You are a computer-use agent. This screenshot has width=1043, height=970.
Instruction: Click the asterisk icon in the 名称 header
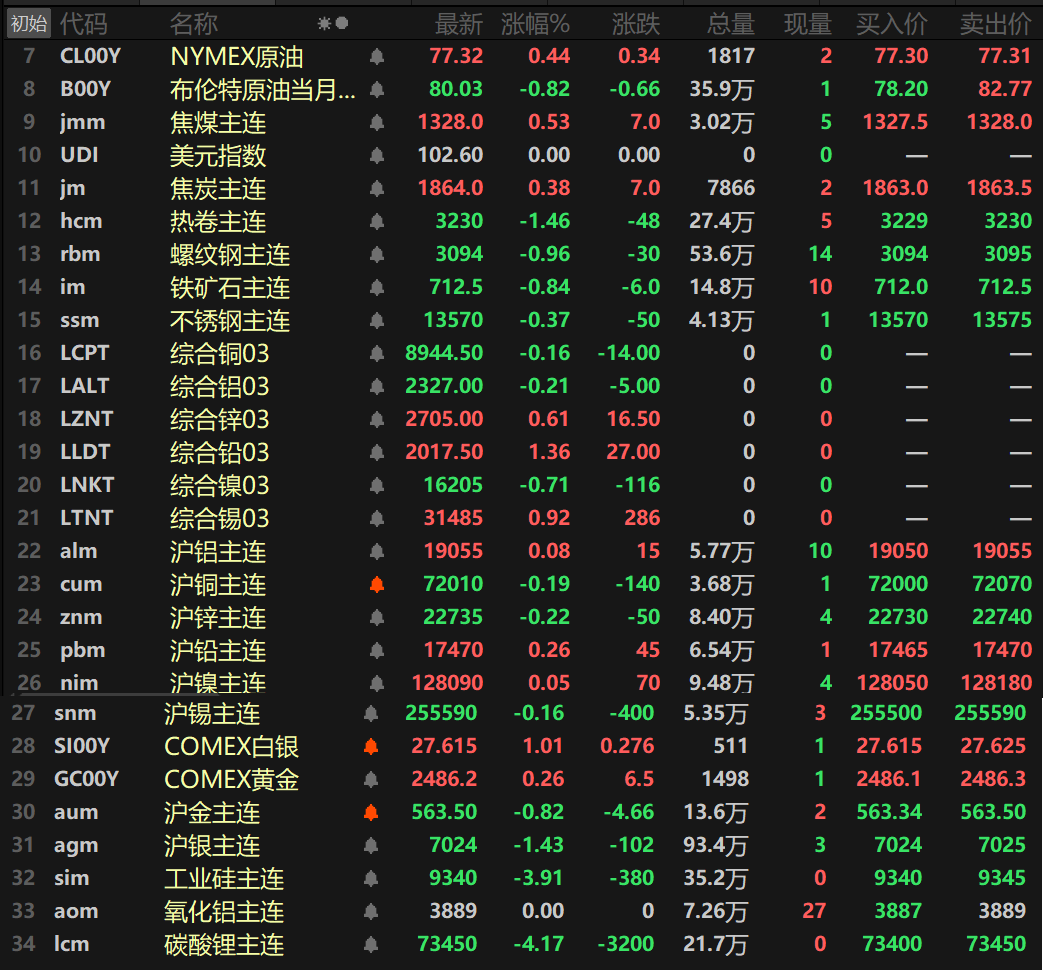(x=323, y=23)
